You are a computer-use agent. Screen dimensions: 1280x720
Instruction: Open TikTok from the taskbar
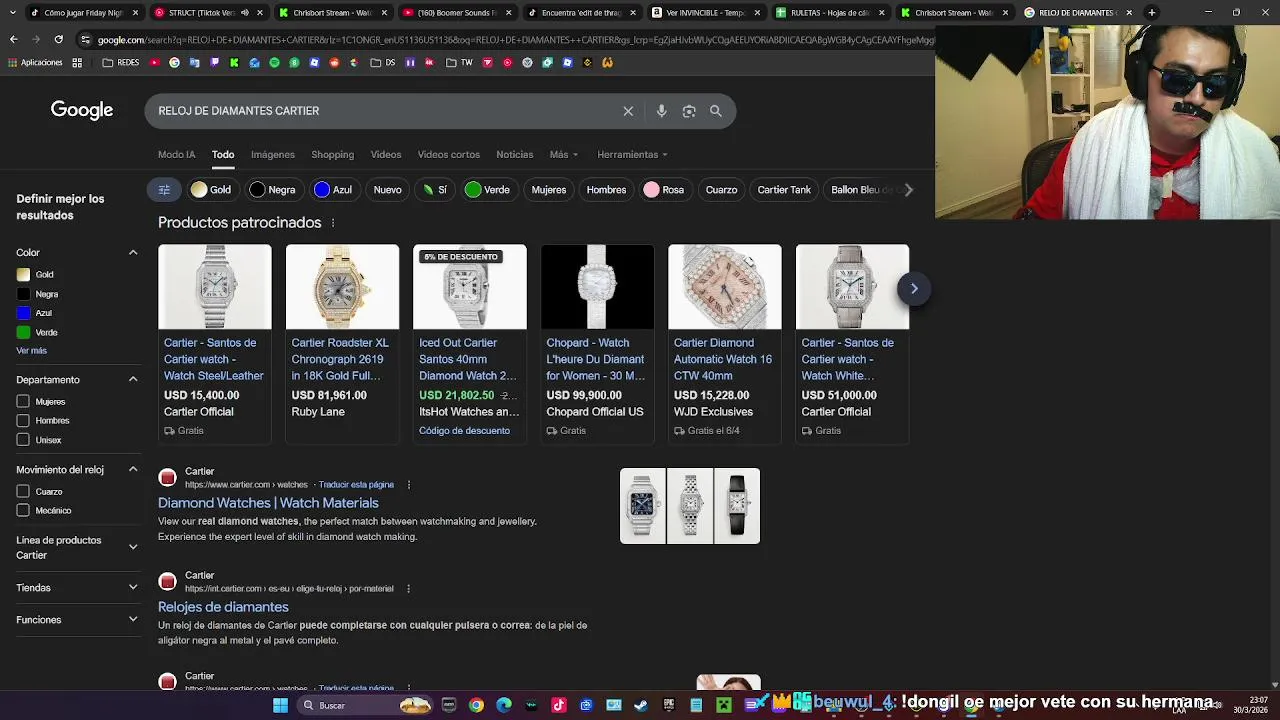(559, 705)
